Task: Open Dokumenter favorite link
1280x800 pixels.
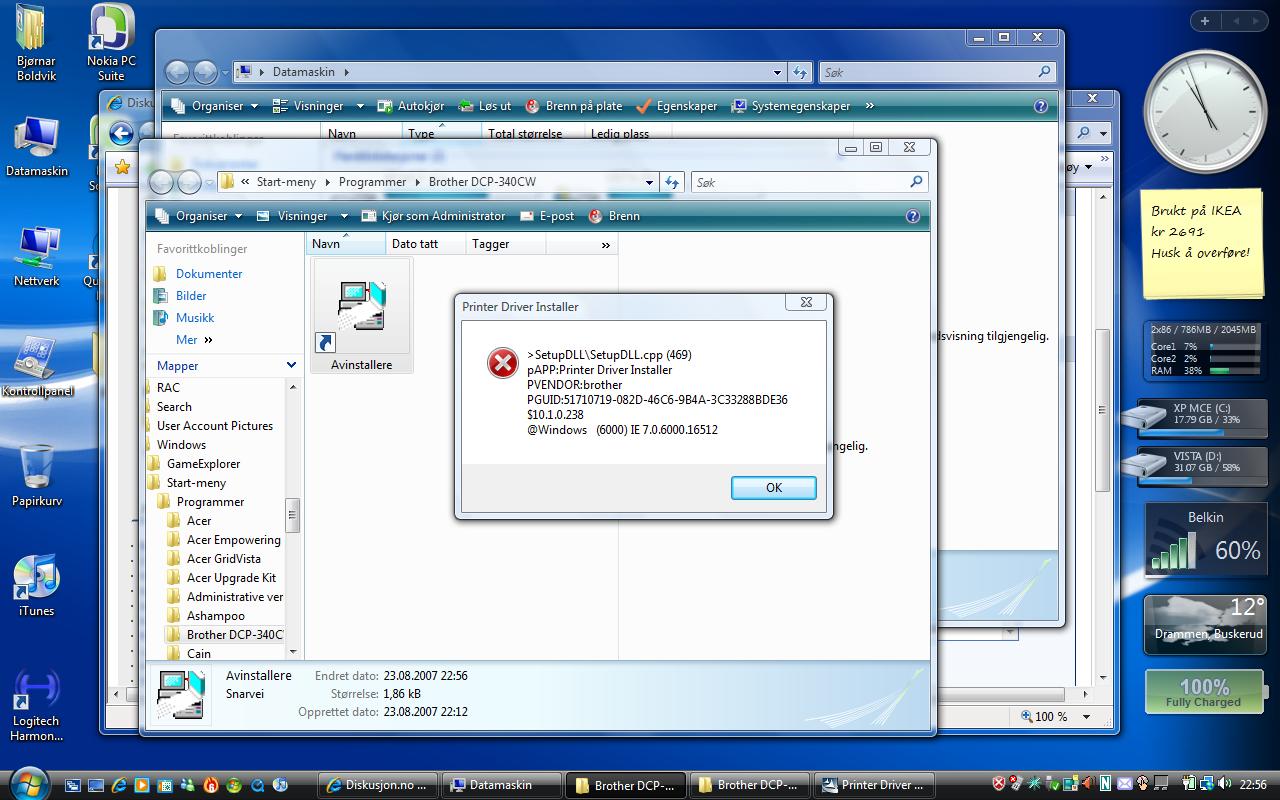Action: 209,274
